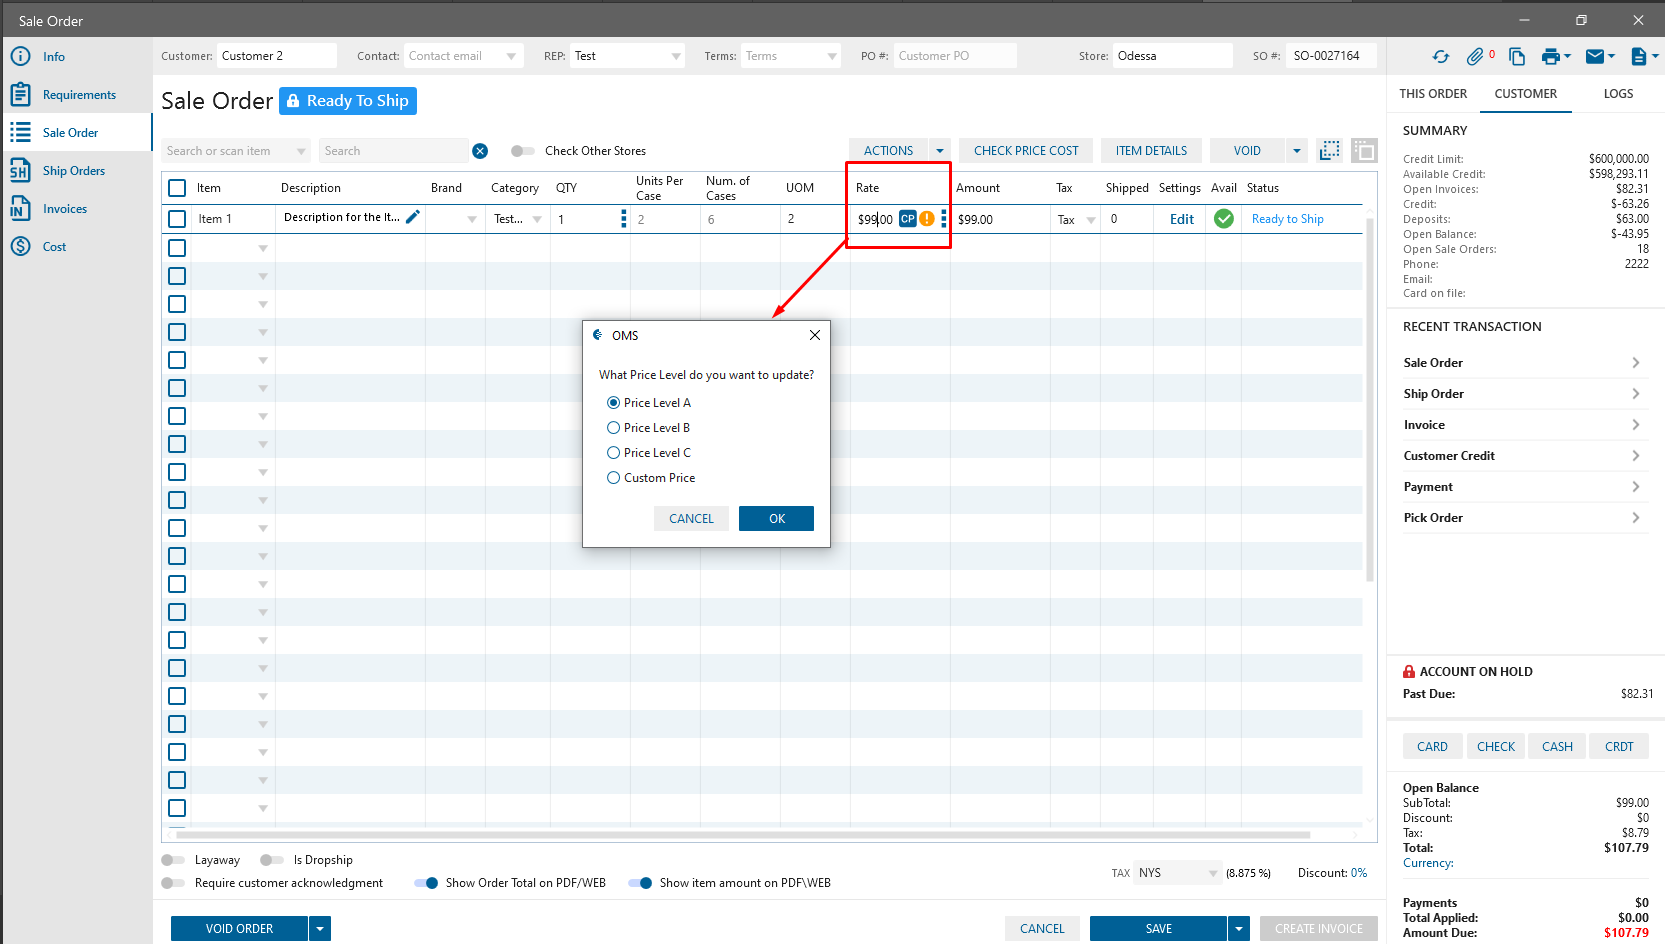The width and height of the screenshot is (1665, 944).
Task: Open the Rate cell three-dot menu
Action: (944, 219)
